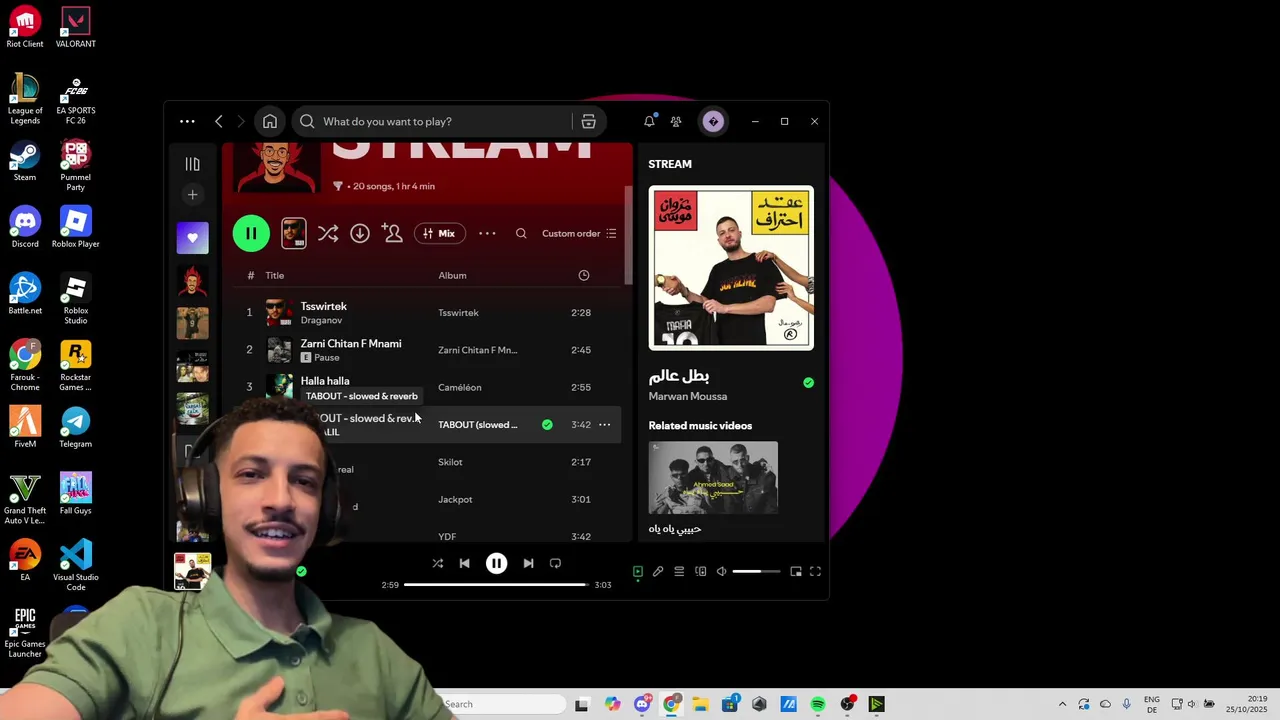The height and width of the screenshot is (720, 1280).
Task: Skip to next track in player bar
Action: tap(528, 563)
